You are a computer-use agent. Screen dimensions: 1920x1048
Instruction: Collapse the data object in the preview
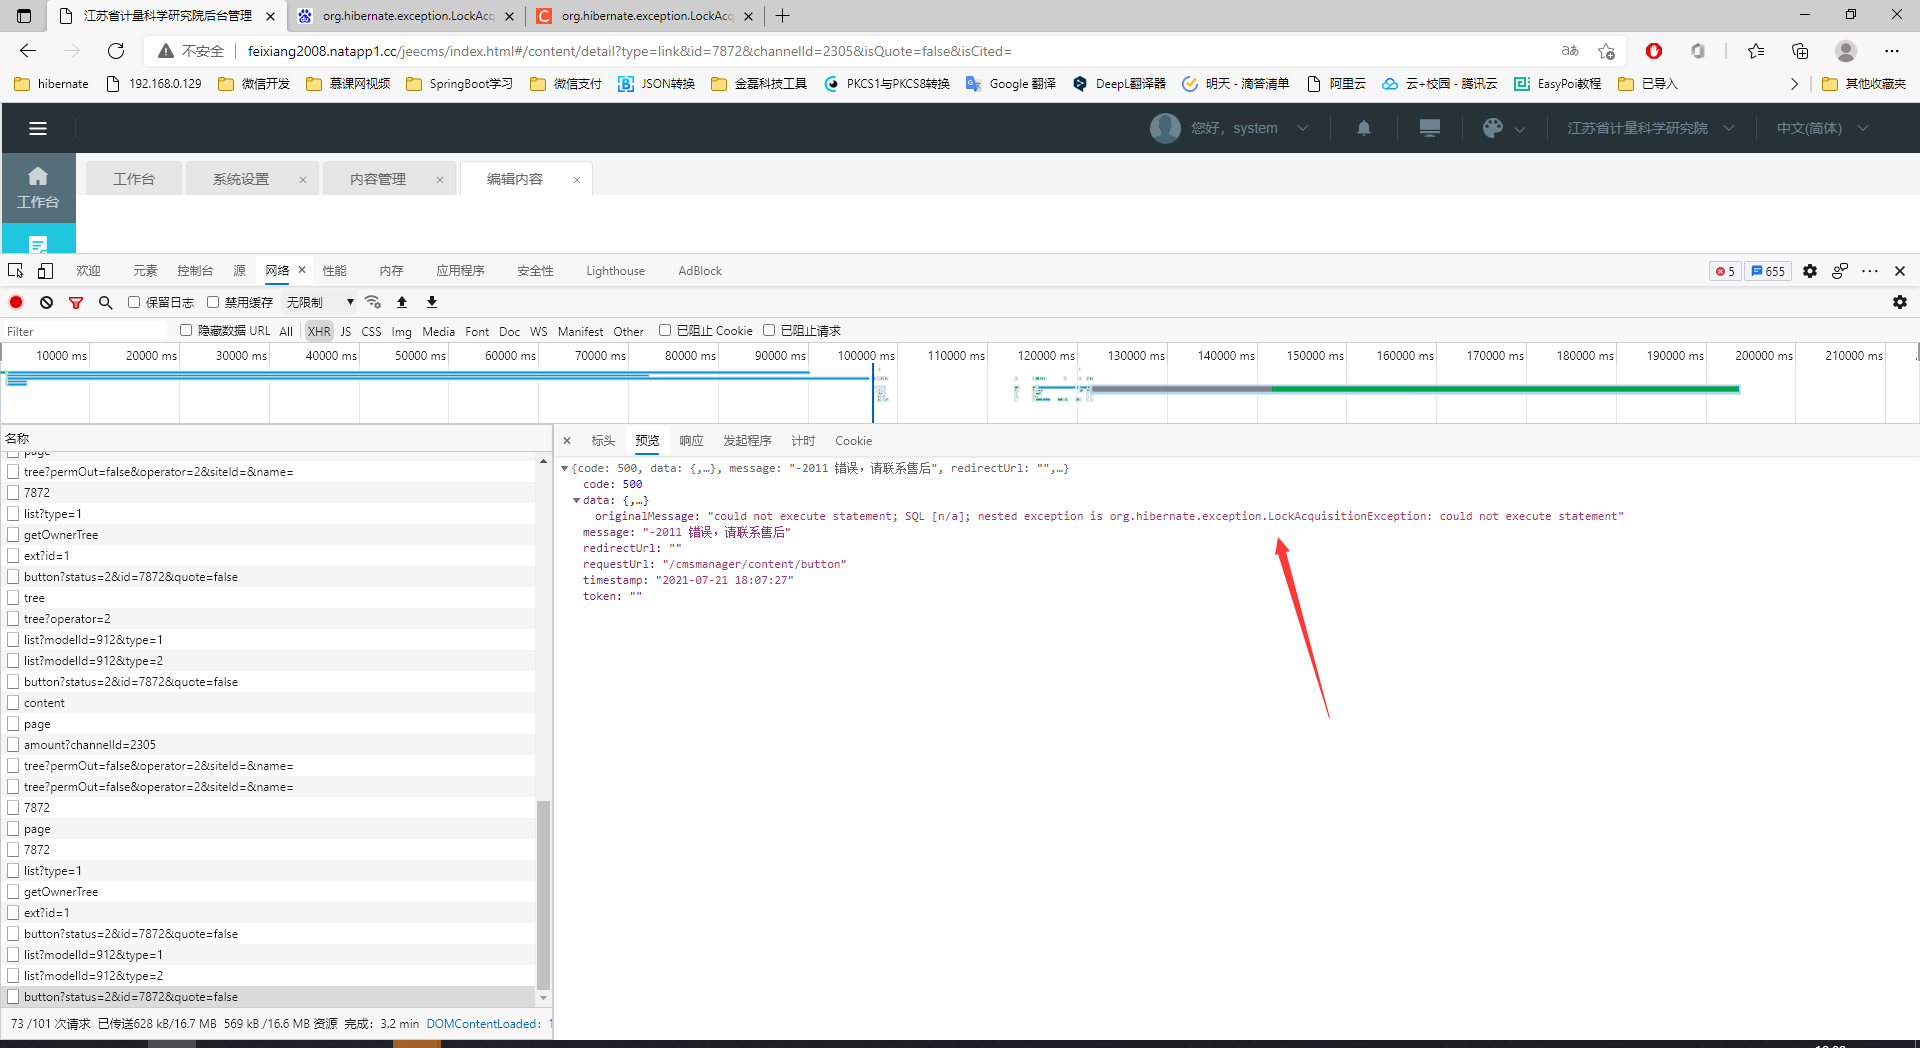pos(577,500)
